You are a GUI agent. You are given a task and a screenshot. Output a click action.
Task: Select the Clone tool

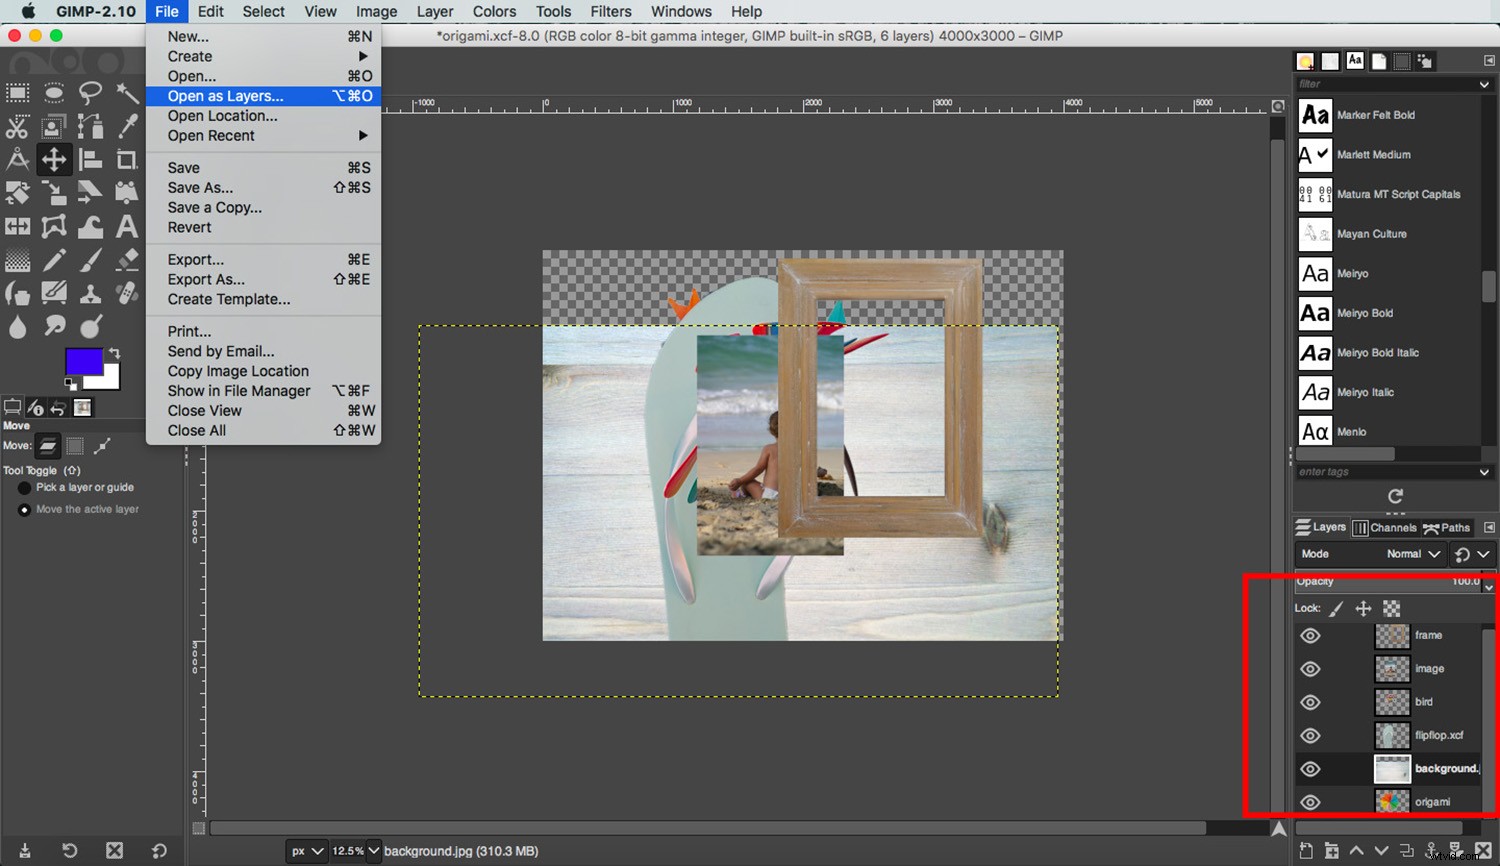(91, 293)
